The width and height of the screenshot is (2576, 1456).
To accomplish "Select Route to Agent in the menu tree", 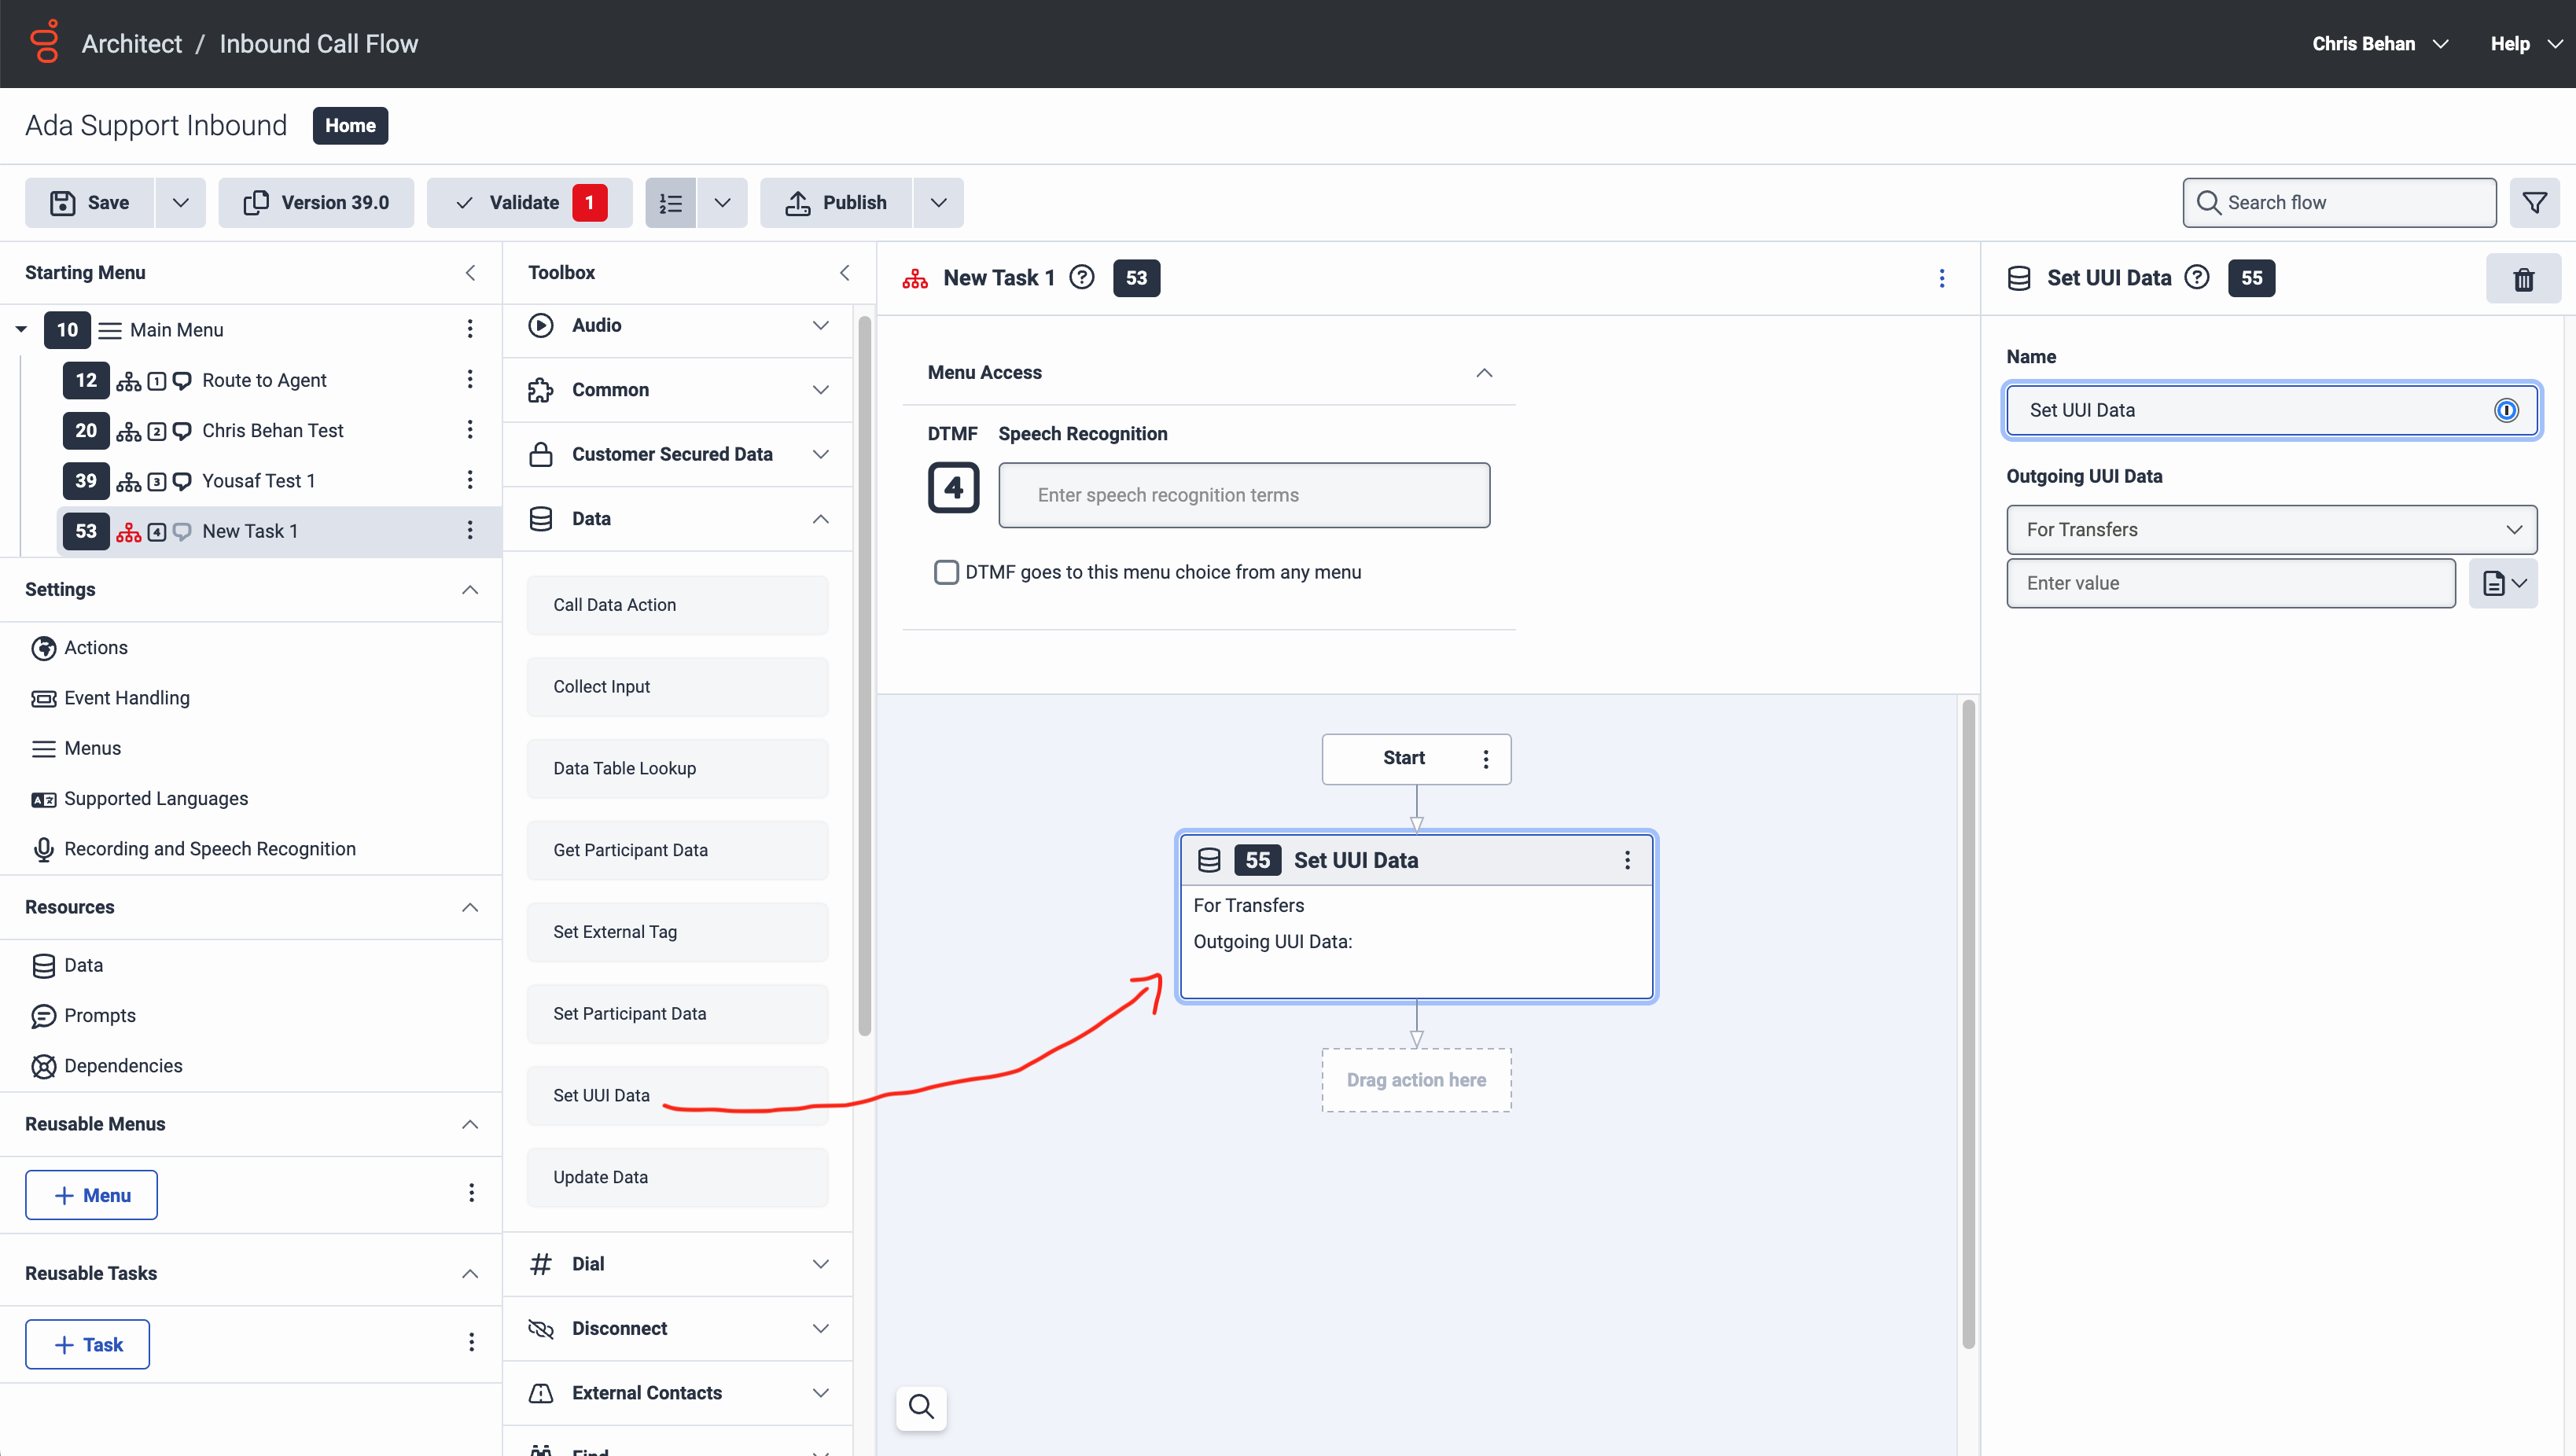I will 264,380.
